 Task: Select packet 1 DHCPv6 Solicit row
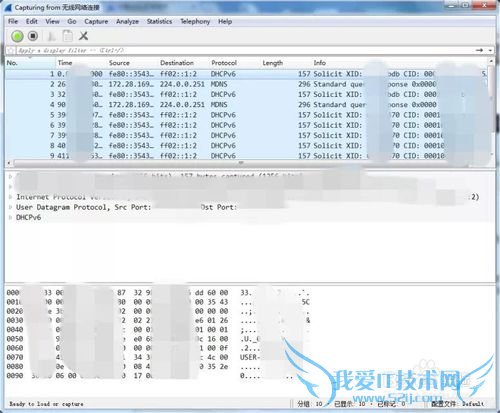(247, 74)
